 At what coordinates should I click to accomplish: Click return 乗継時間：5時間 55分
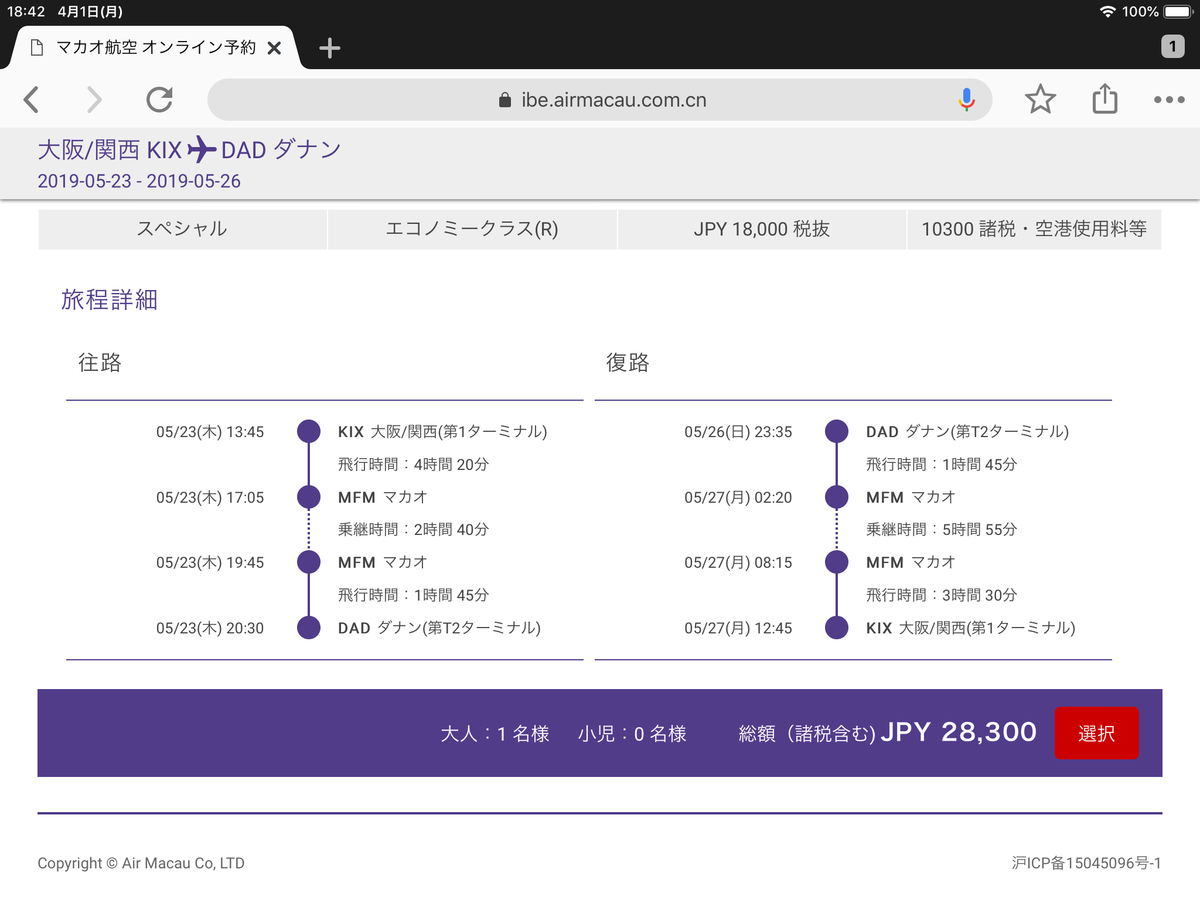941,530
